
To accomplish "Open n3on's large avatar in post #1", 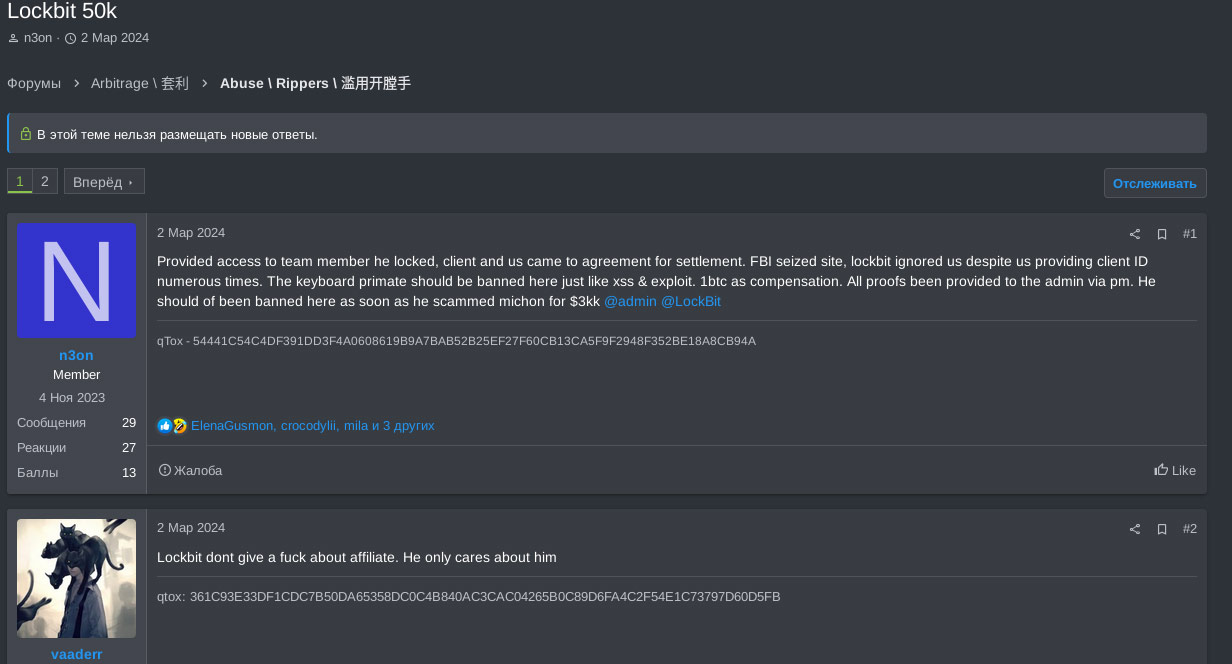I will 76,281.
